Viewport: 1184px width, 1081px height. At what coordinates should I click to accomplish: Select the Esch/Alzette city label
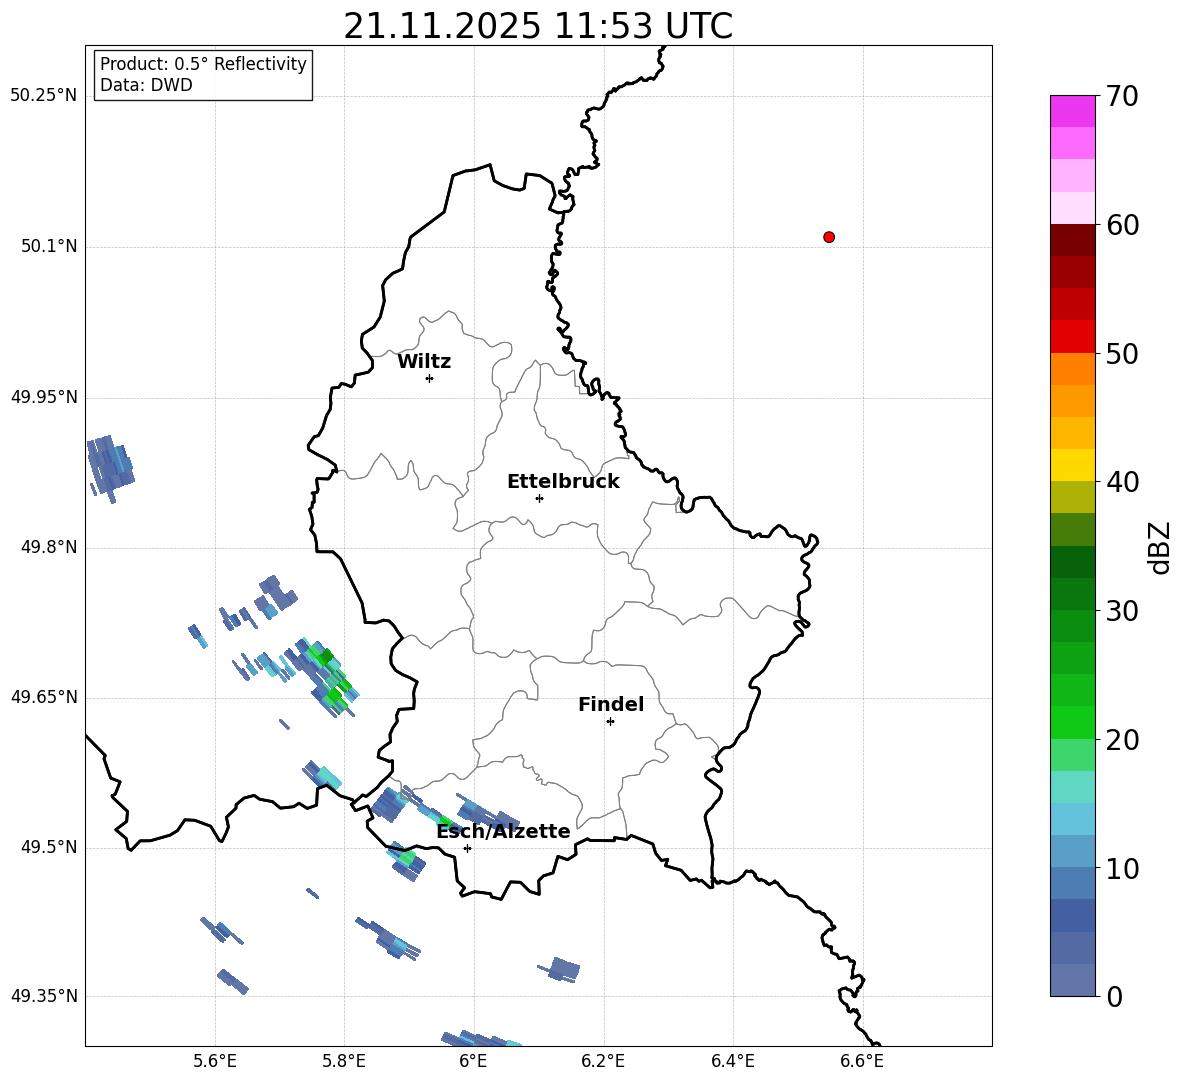tap(503, 831)
